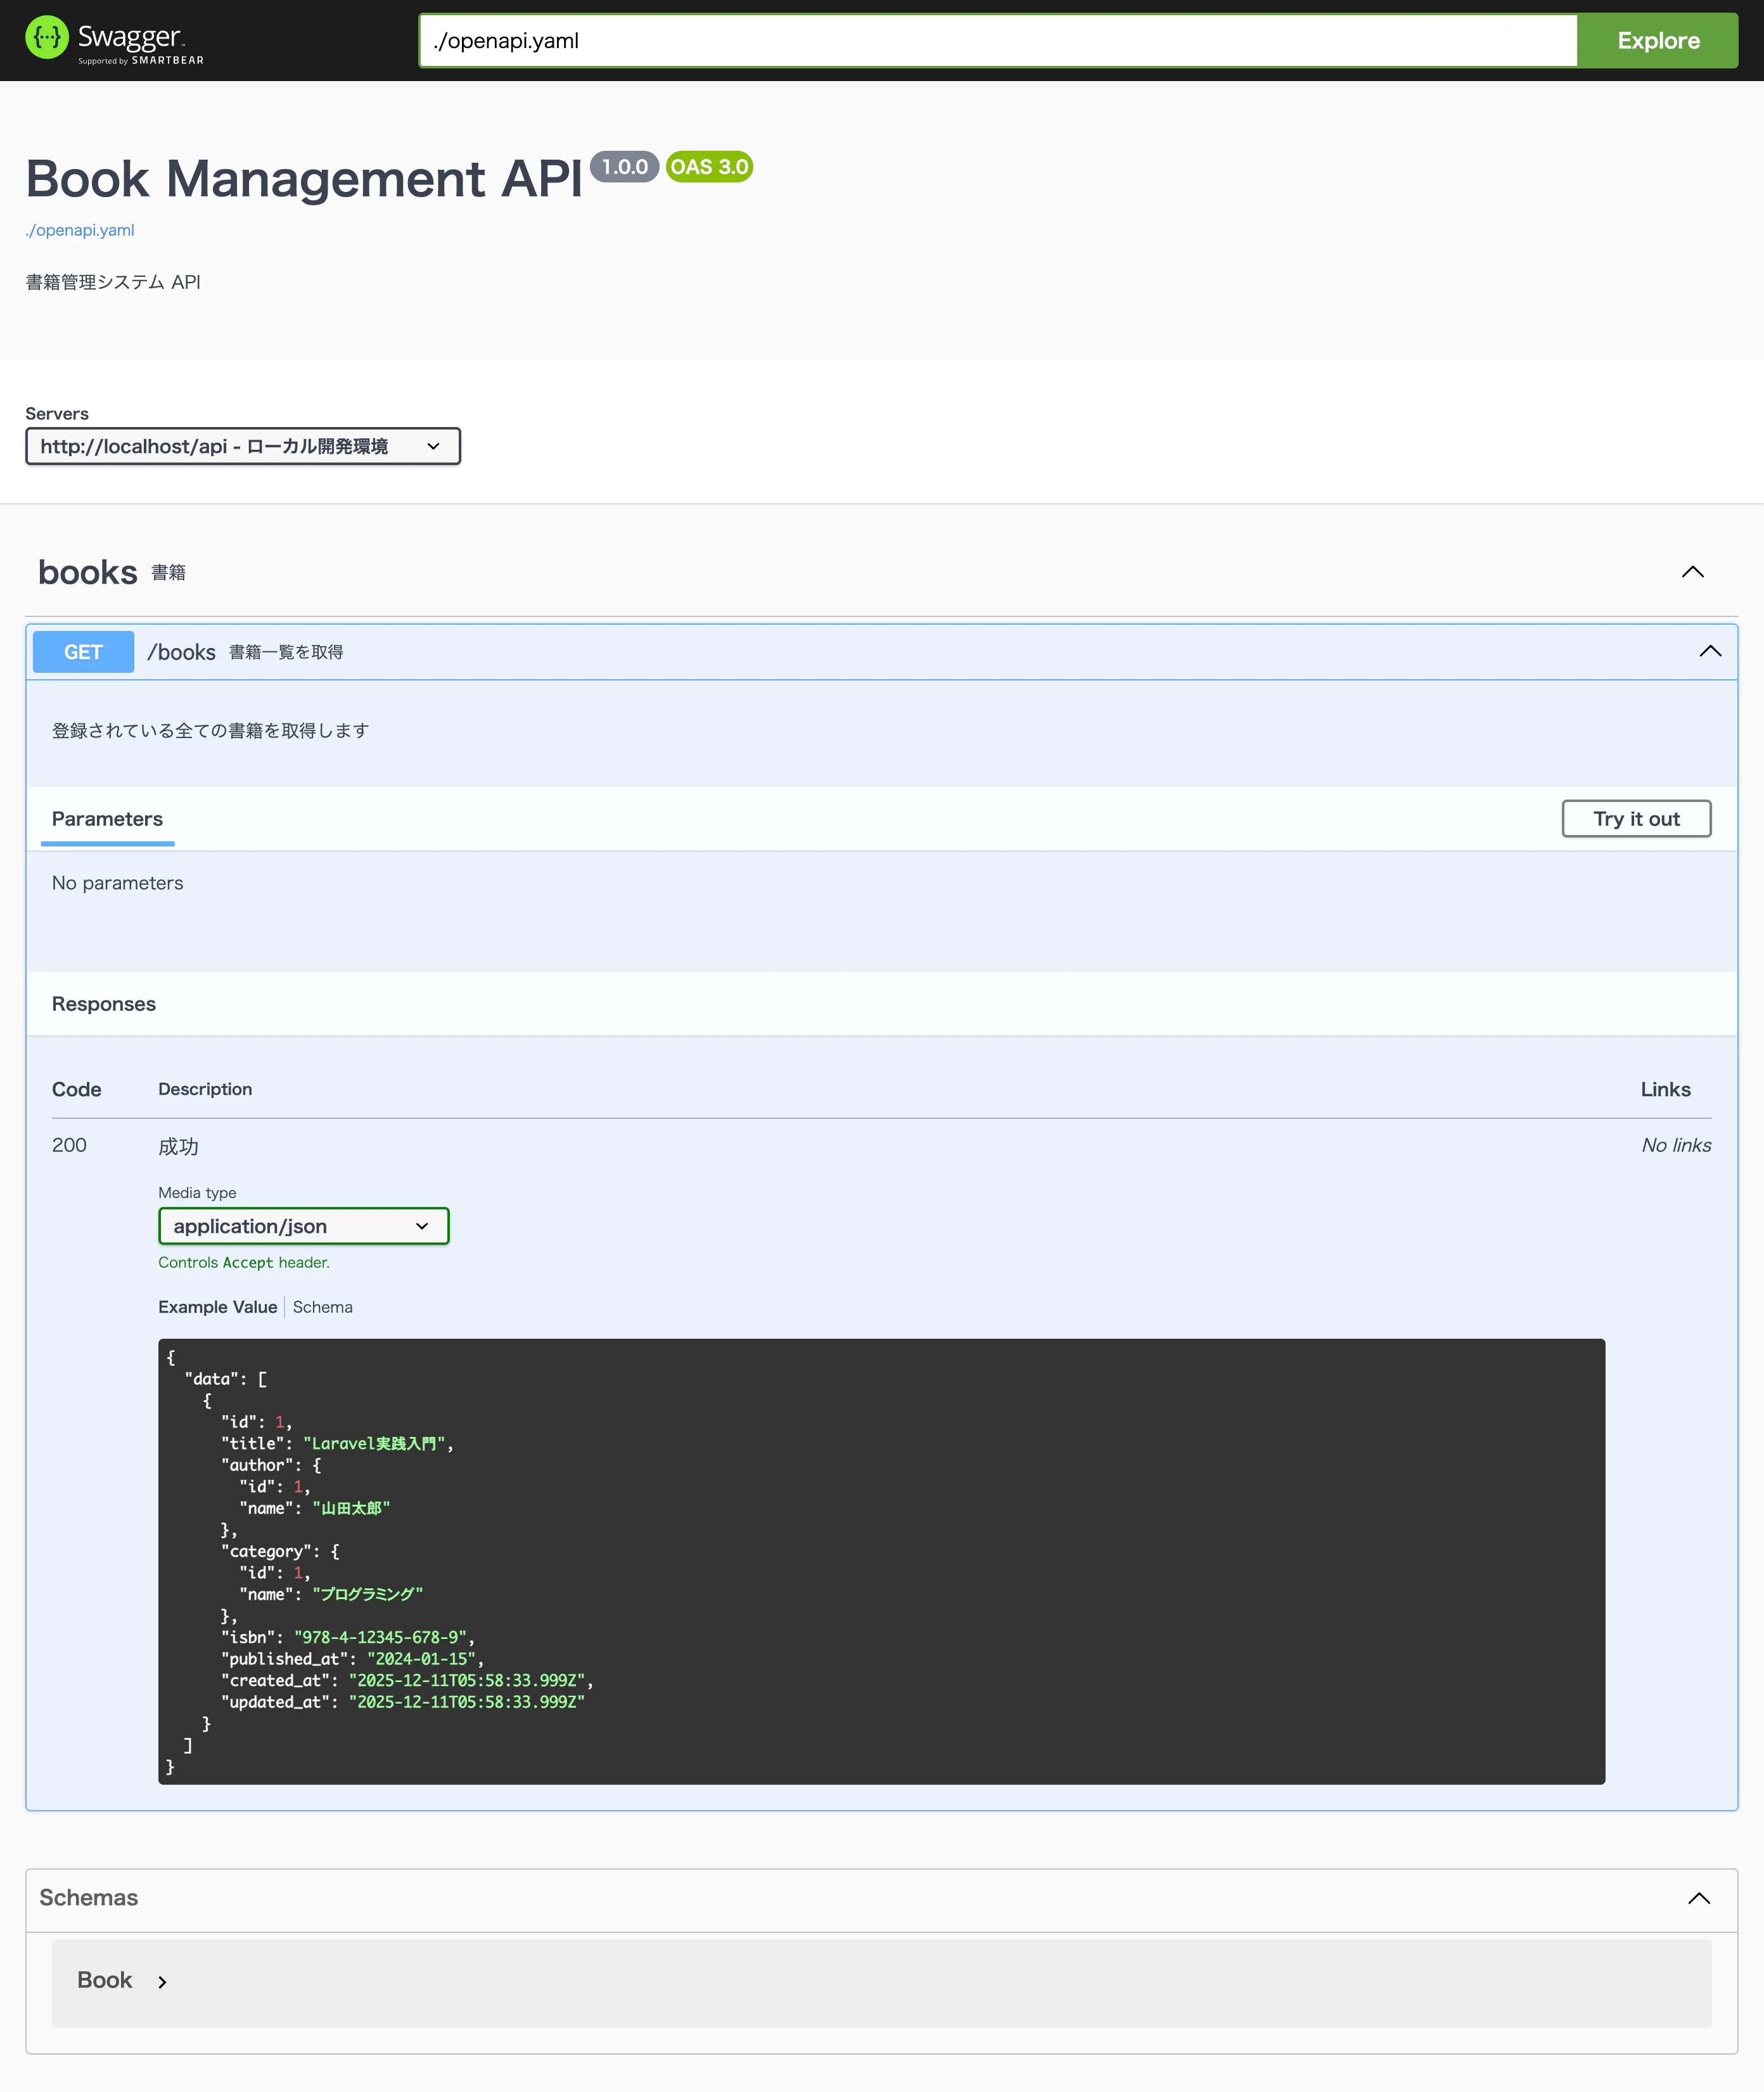The image size is (1764, 2092).
Task: Click the 登録されている全ての書籍を取得します description
Action: click(210, 731)
